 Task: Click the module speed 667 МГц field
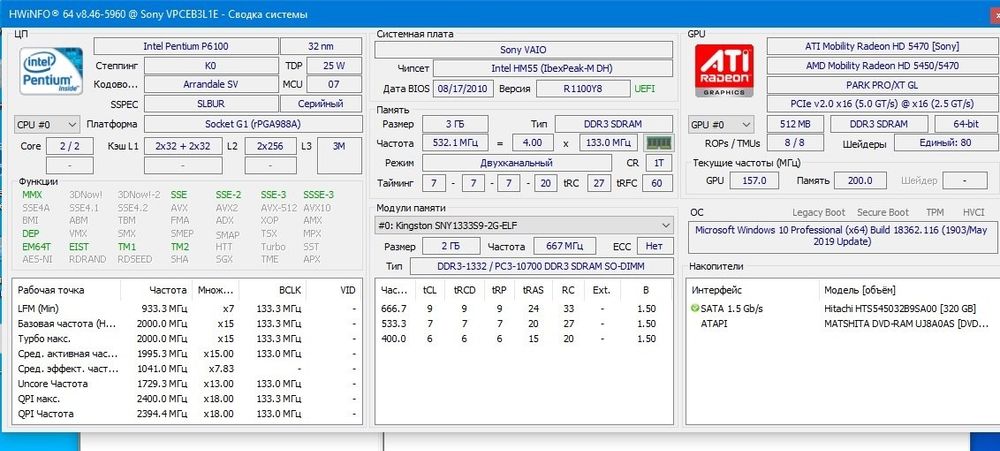pos(562,246)
